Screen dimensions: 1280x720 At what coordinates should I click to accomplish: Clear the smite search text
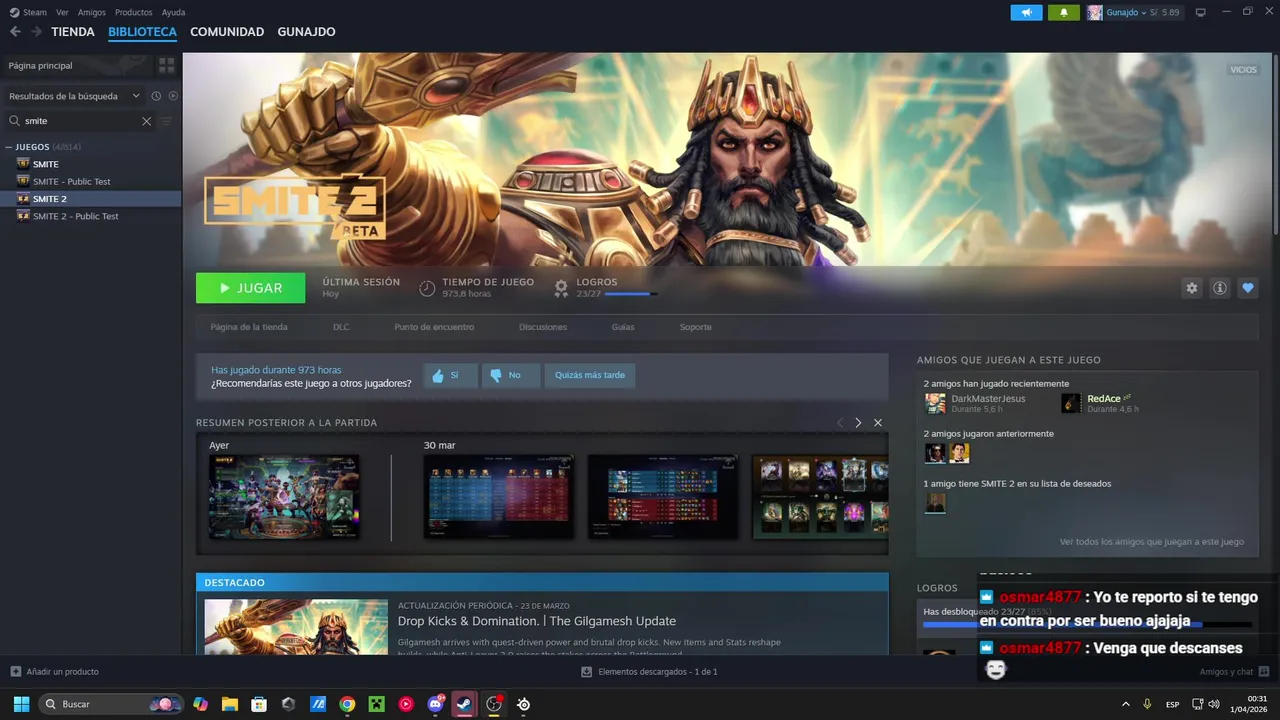pos(146,121)
